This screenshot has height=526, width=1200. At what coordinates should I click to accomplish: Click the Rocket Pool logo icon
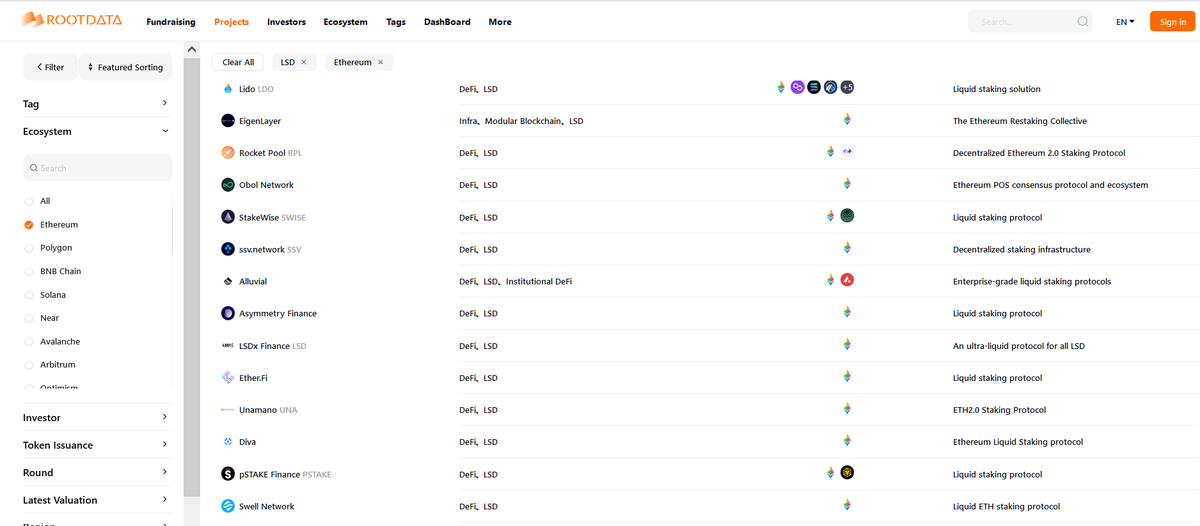228,153
